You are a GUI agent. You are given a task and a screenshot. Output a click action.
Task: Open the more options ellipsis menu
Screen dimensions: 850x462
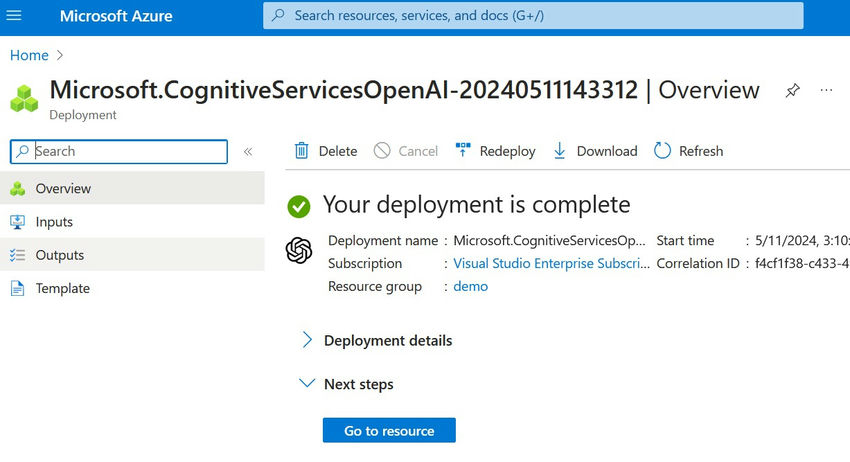826,90
